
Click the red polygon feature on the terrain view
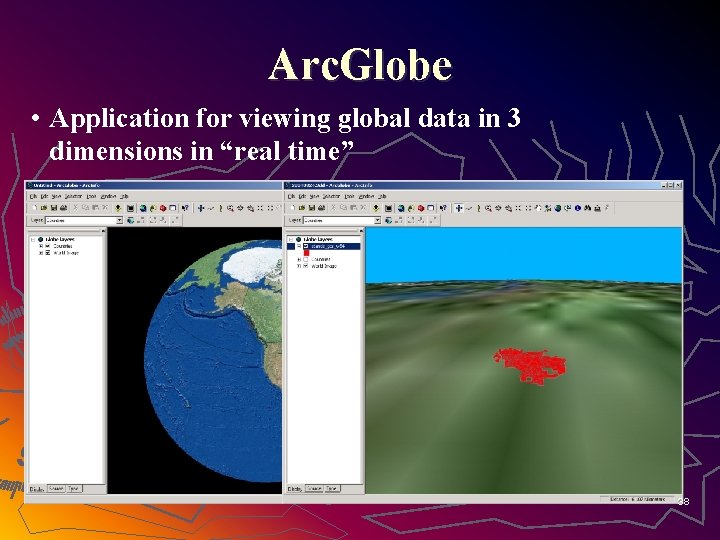click(x=530, y=366)
